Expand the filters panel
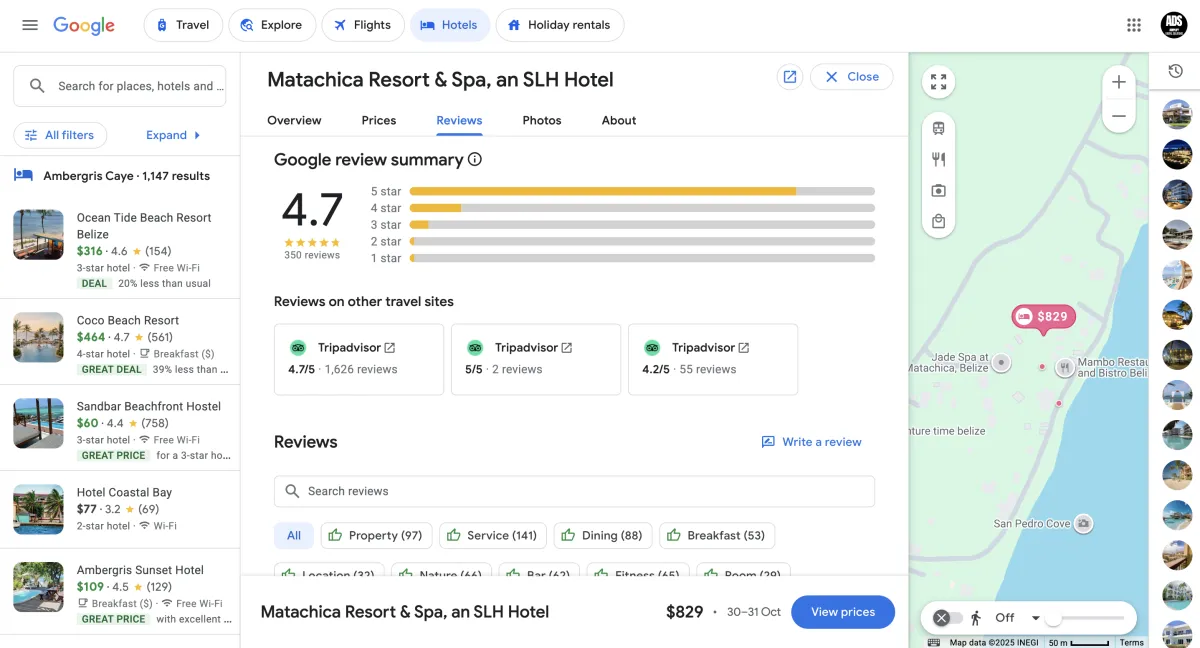Screen dimensions: 1200x648 click(173, 135)
